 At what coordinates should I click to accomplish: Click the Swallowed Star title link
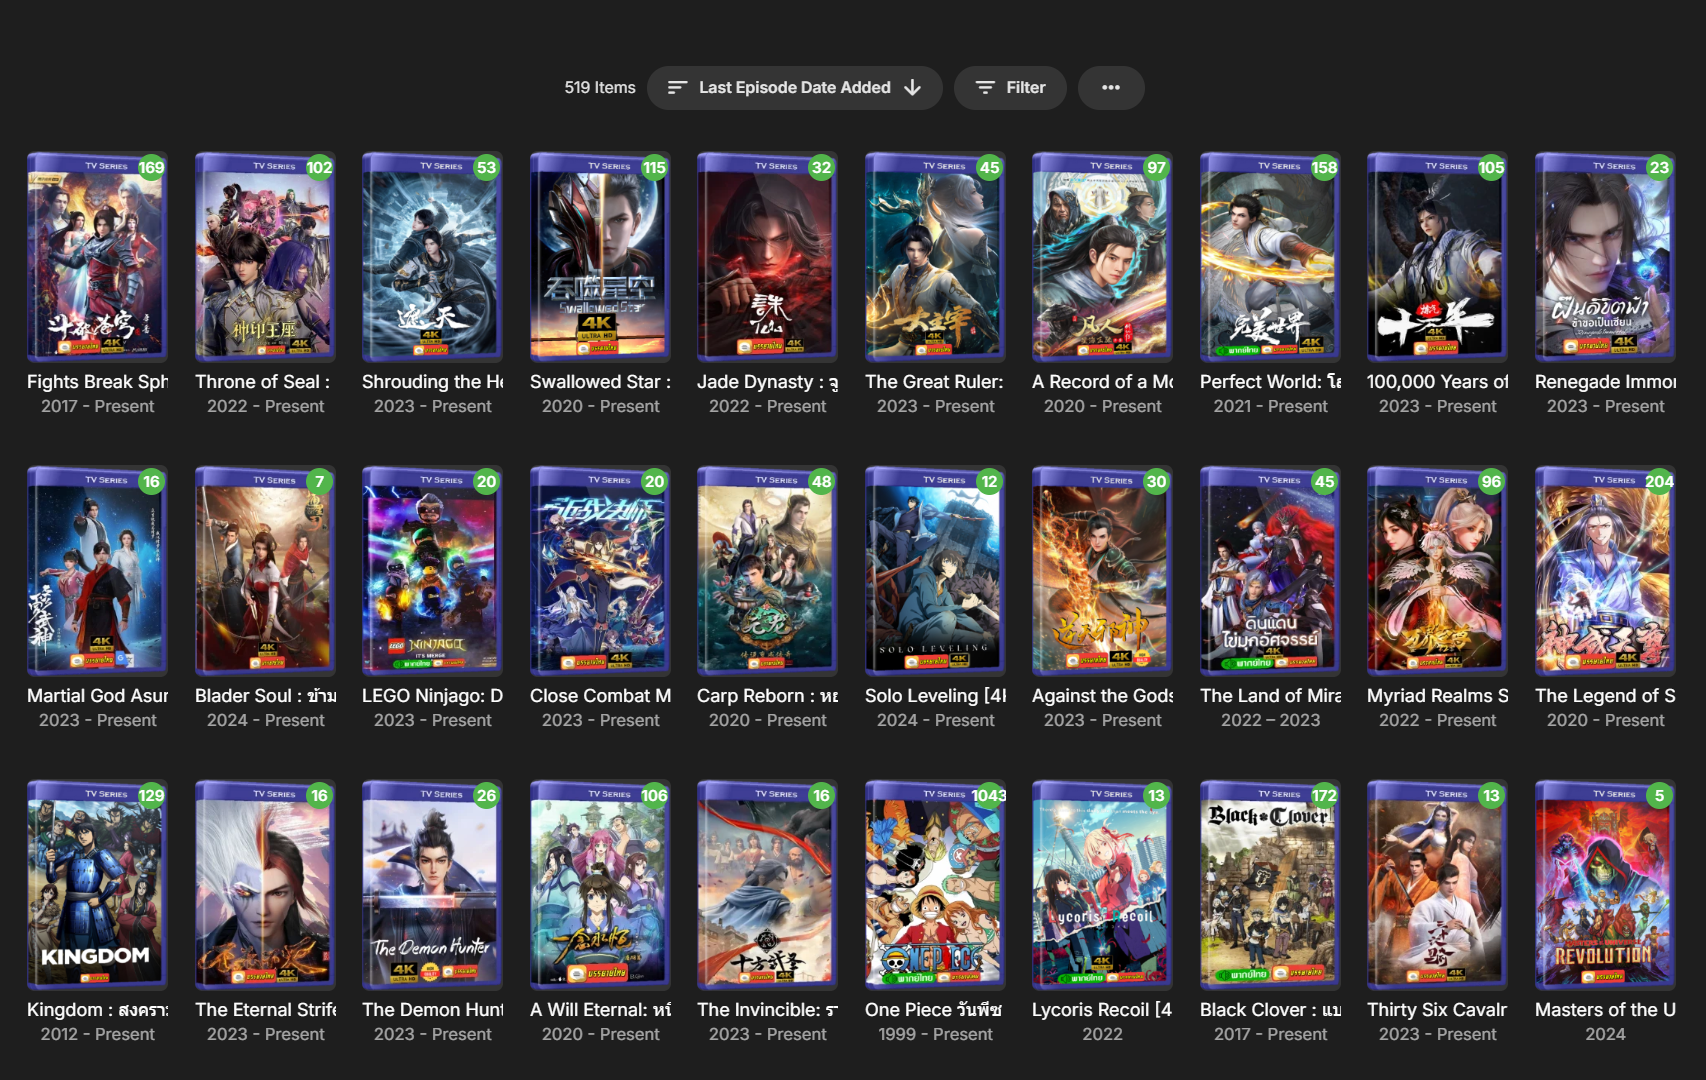(x=600, y=382)
